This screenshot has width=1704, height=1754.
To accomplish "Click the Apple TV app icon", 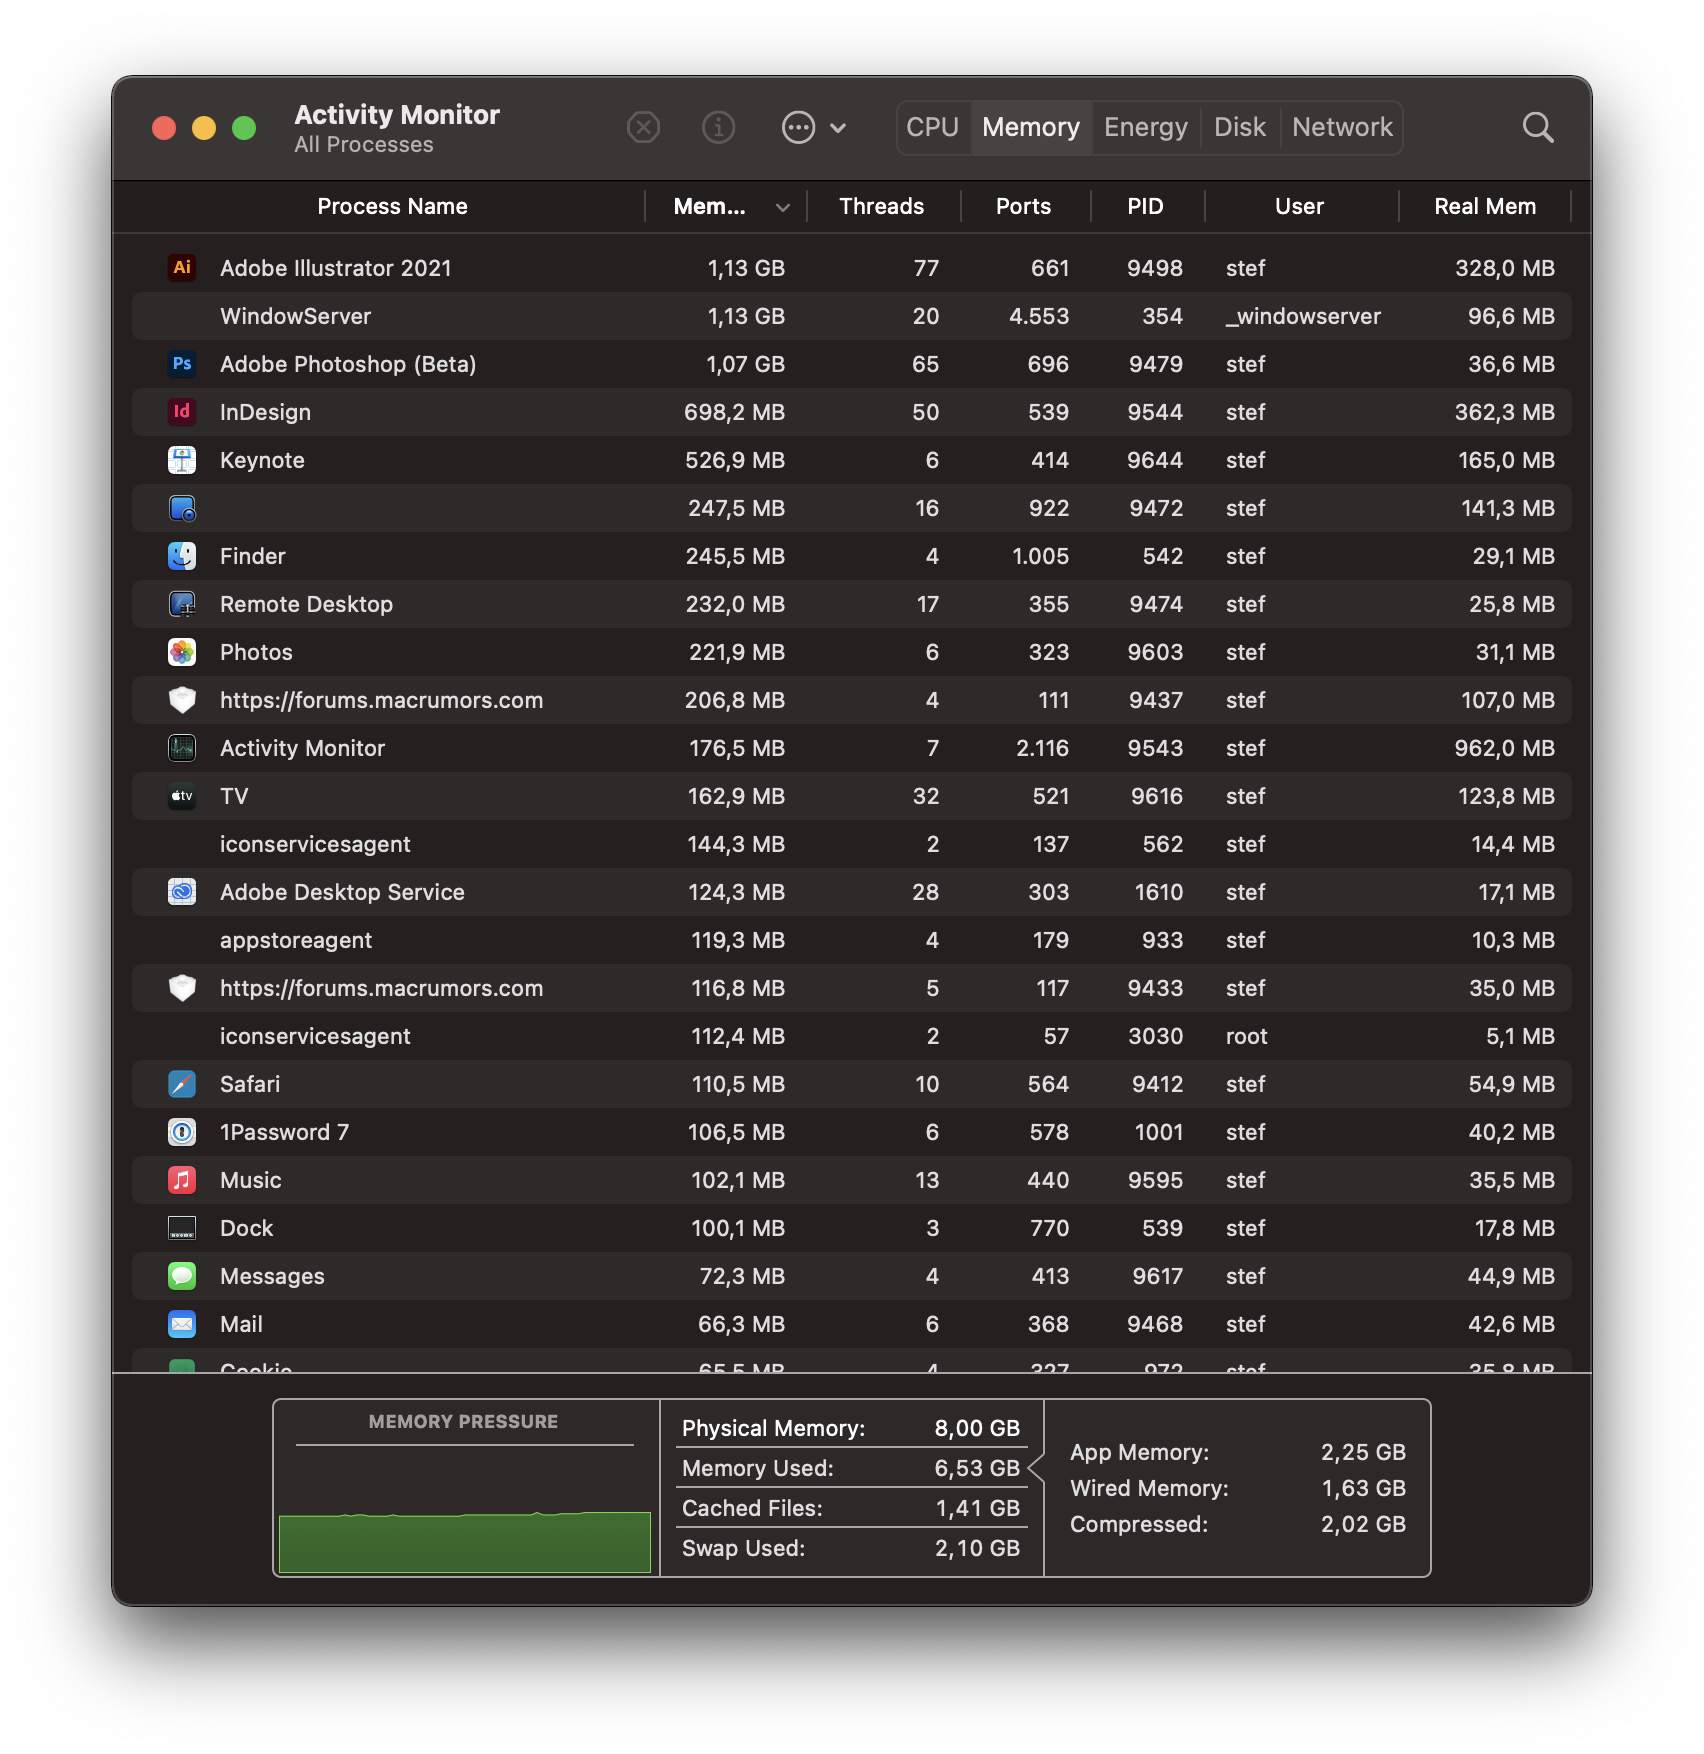I will (182, 796).
